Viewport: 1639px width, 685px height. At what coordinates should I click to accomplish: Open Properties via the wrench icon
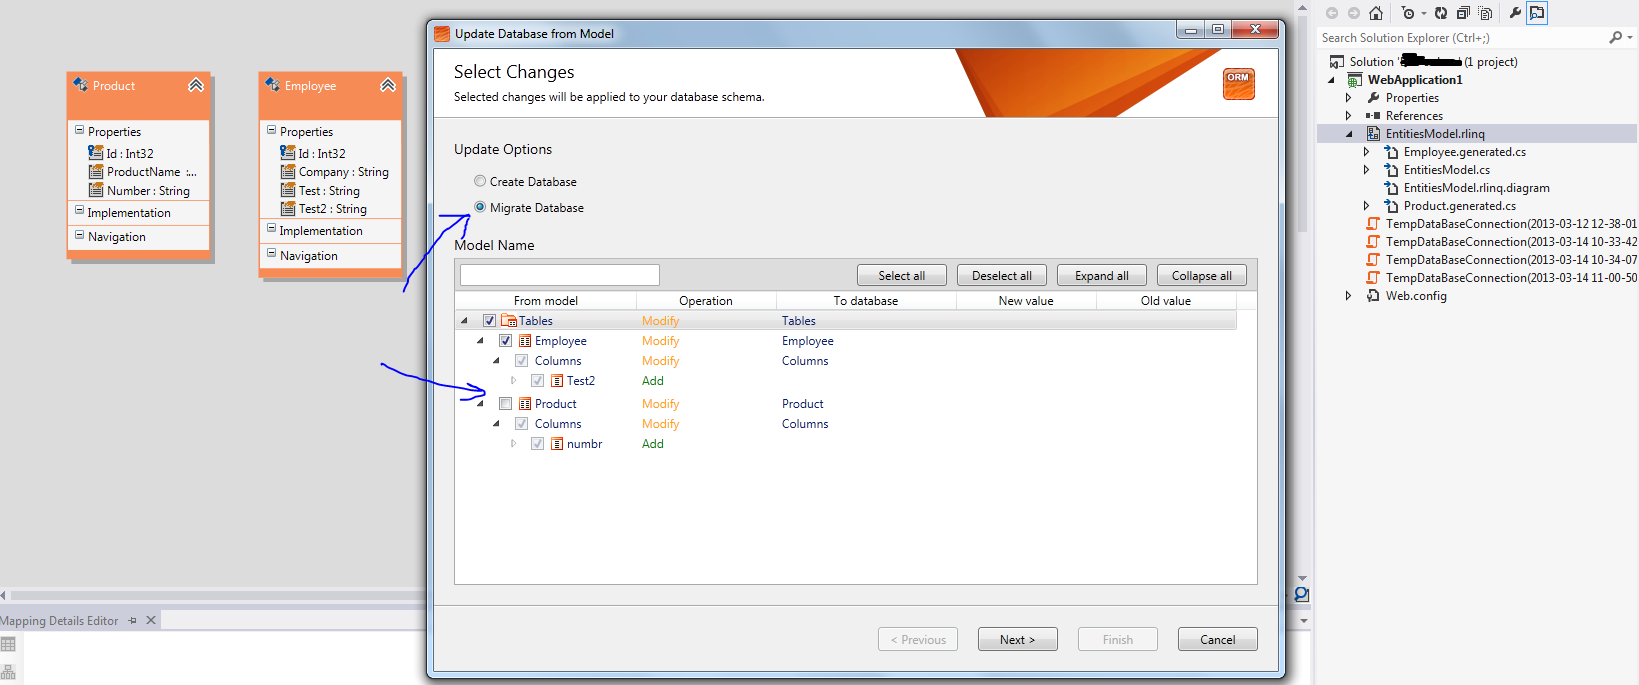coord(1515,13)
